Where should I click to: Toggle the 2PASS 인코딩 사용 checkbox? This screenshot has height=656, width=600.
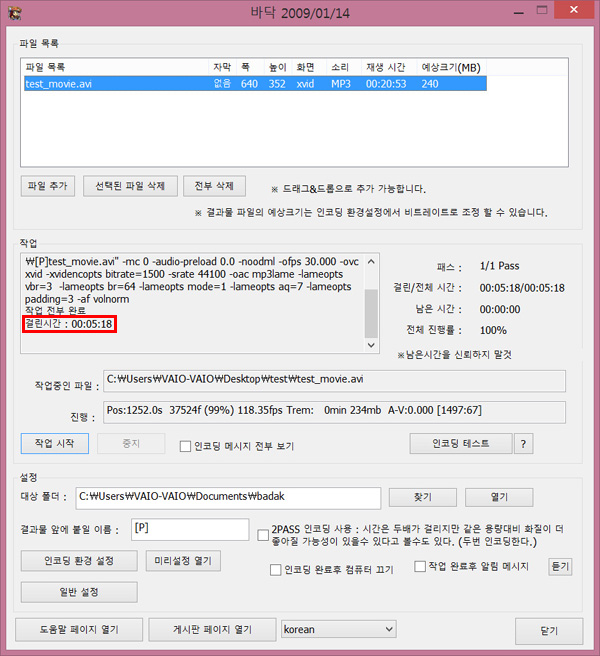(263, 535)
